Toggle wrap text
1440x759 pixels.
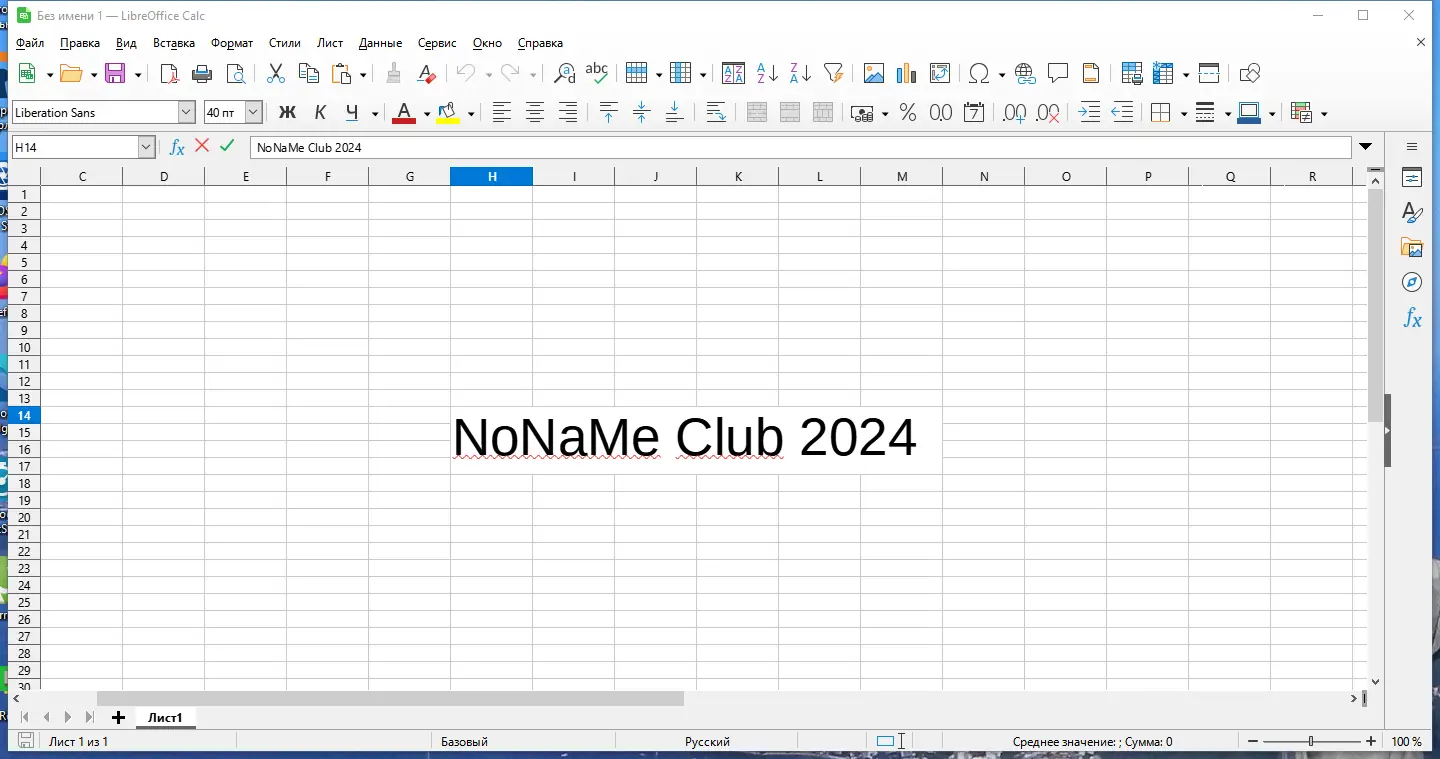[x=716, y=113]
